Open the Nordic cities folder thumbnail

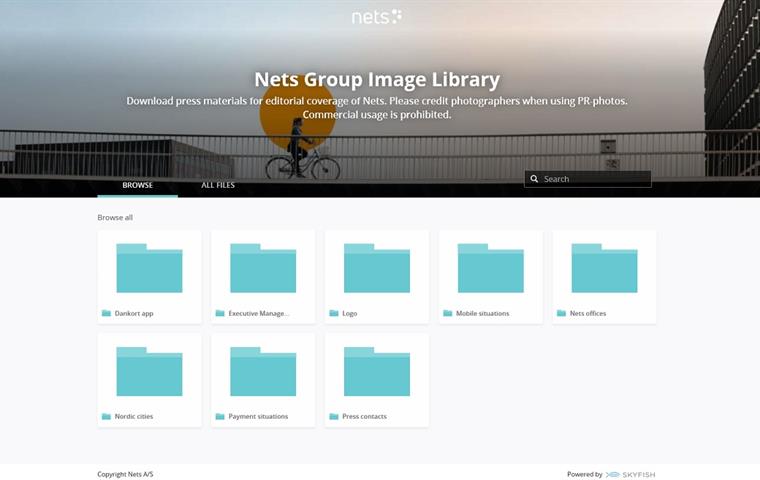(x=149, y=371)
